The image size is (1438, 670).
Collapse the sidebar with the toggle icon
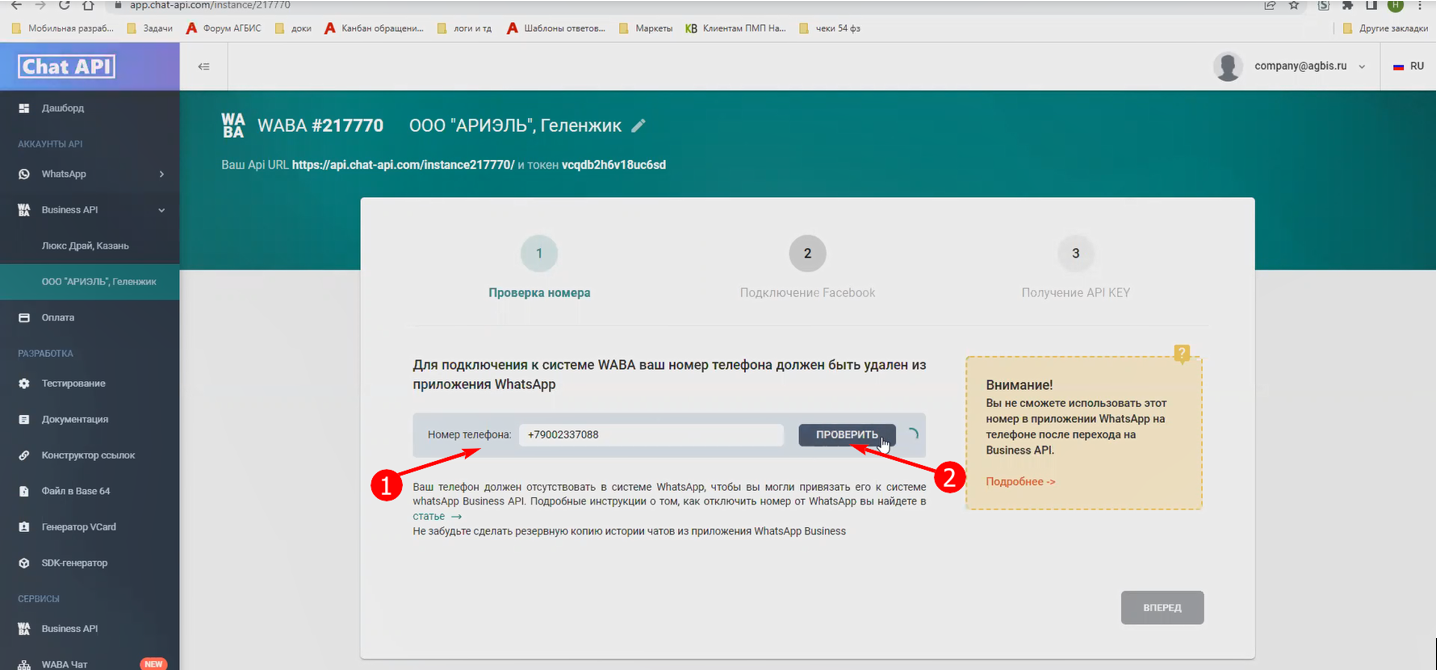(x=204, y=67)
